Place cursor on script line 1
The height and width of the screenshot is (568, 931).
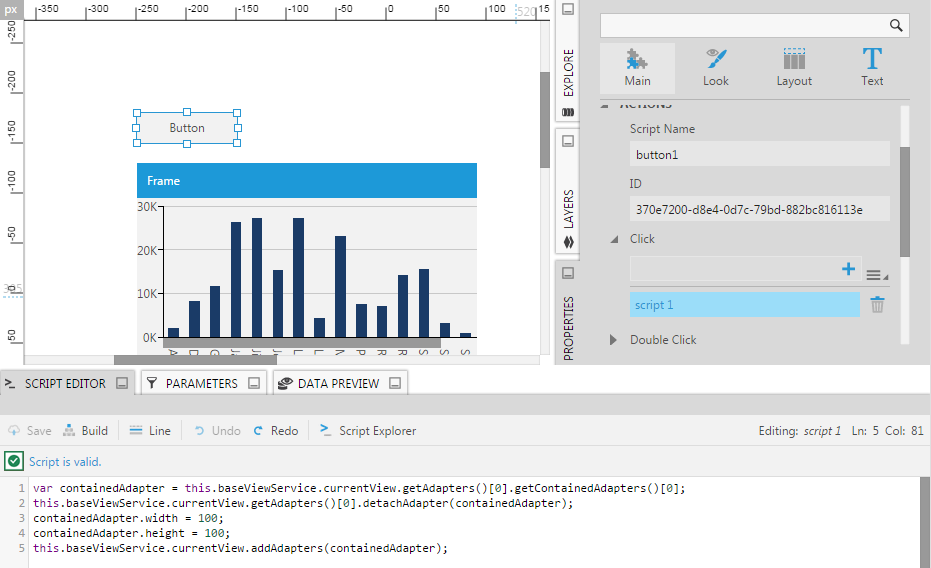[359, 488]
